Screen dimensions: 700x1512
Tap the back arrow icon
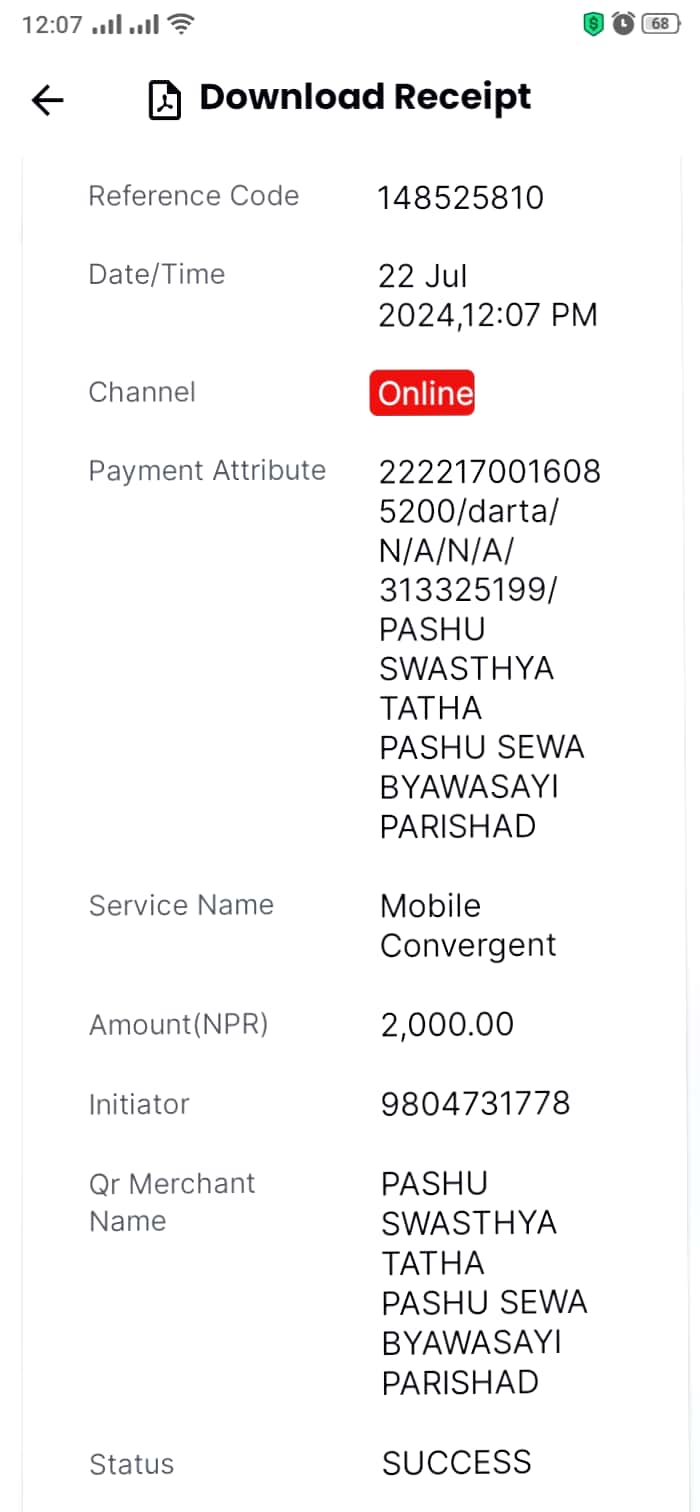pyautogui.click(x=47, y=99)
